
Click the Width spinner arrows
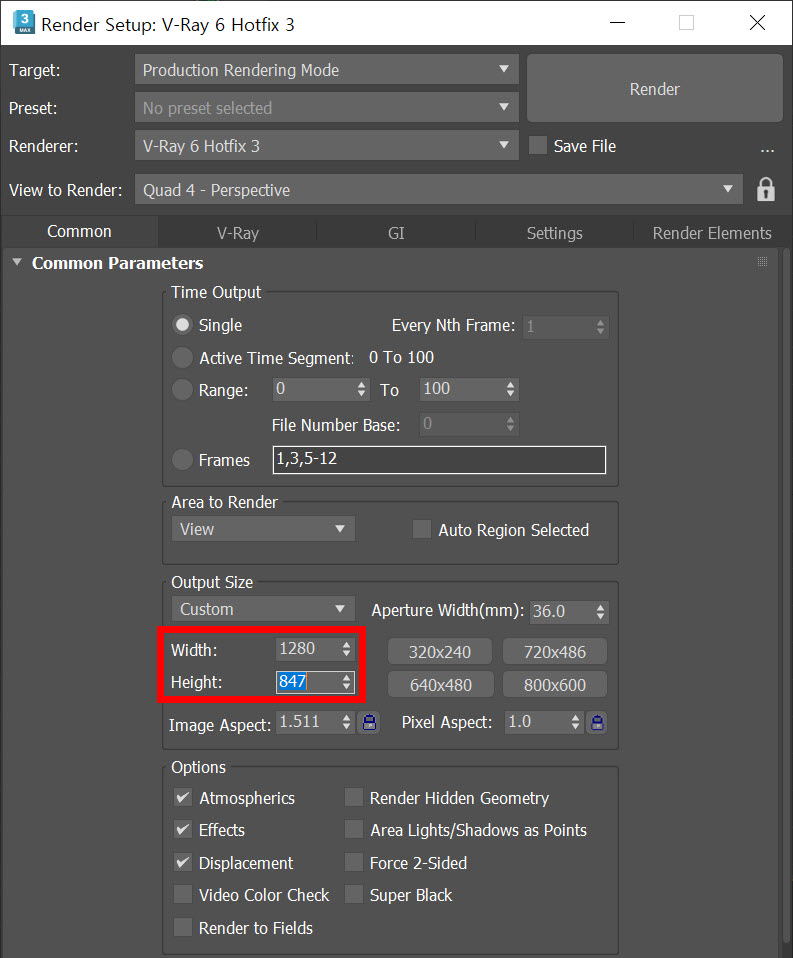tap(346, 649)
